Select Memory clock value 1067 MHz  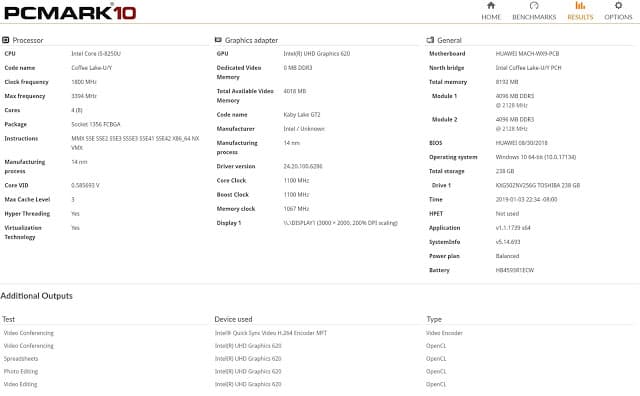tap(296, 209)
